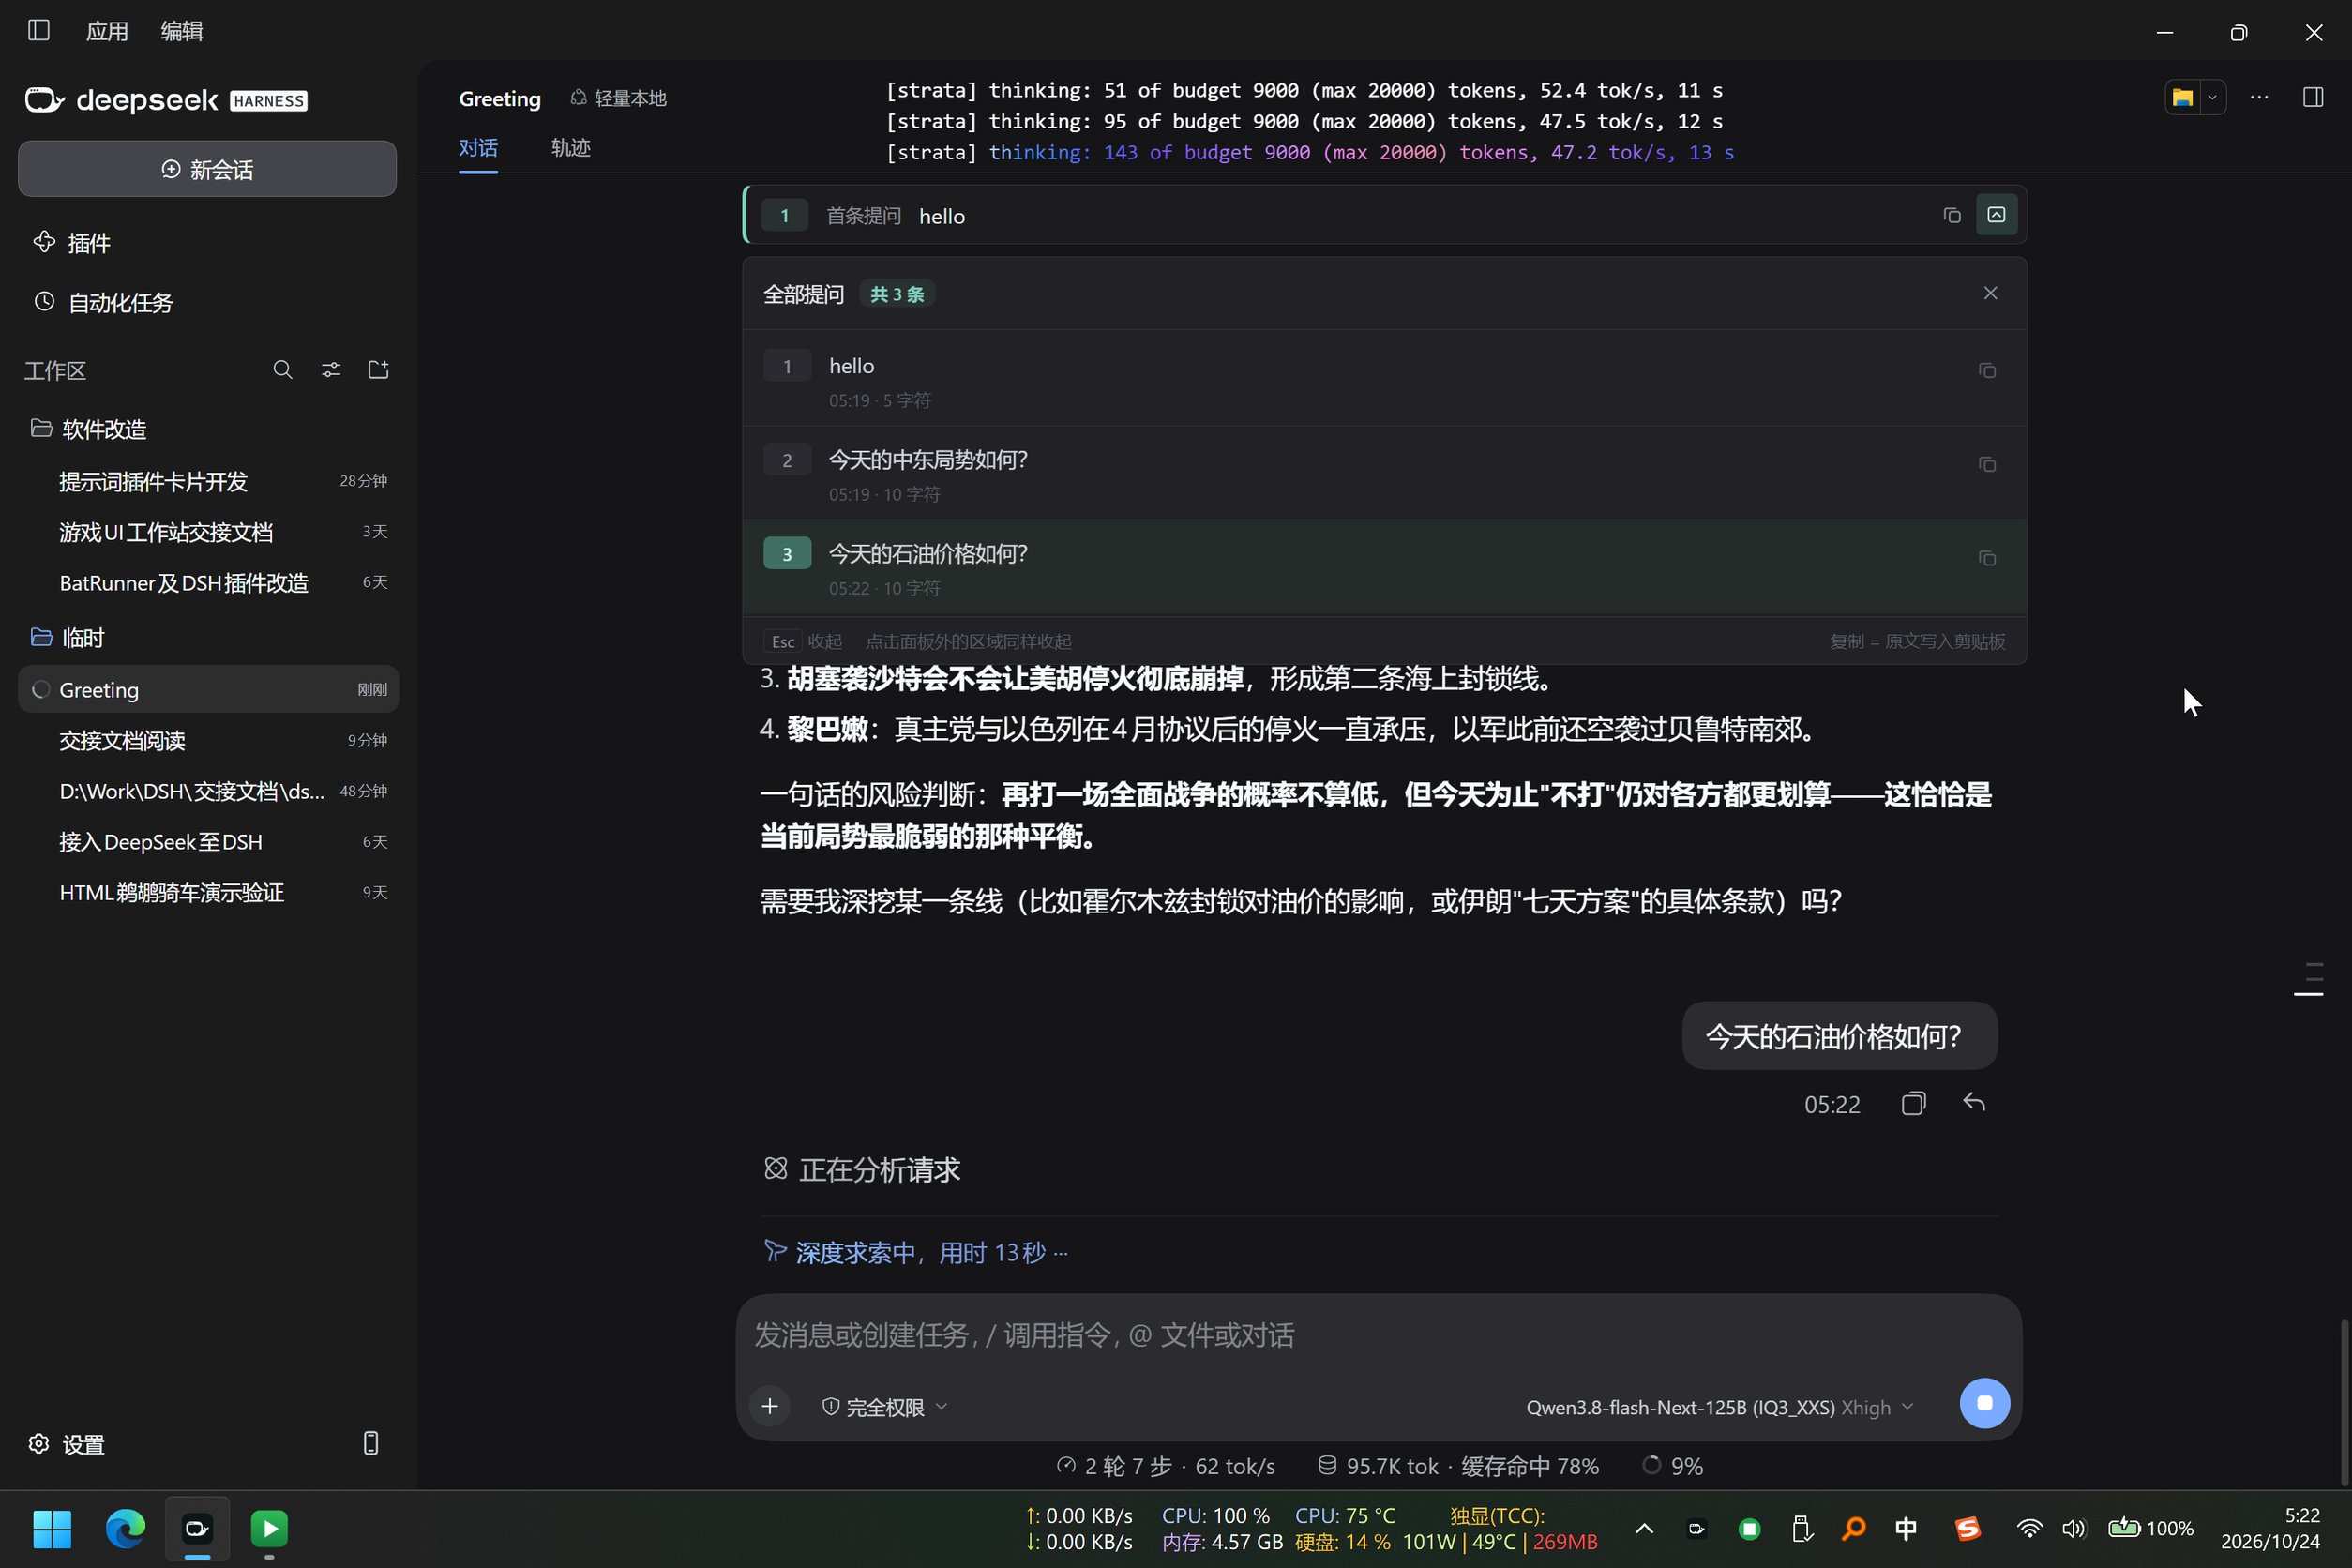Copy question 2 in the list

coord(1987,465)
